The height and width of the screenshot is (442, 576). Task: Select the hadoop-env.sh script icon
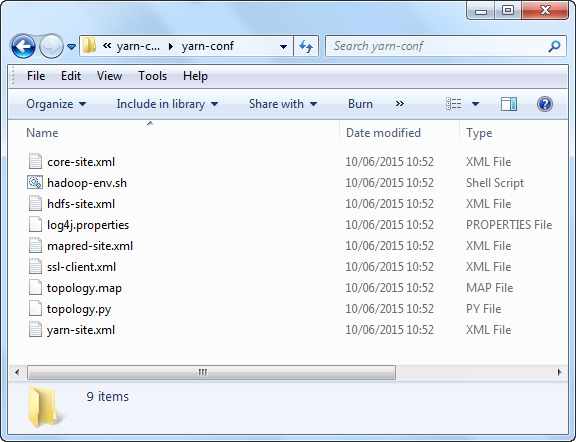click(x=35, y=182)
